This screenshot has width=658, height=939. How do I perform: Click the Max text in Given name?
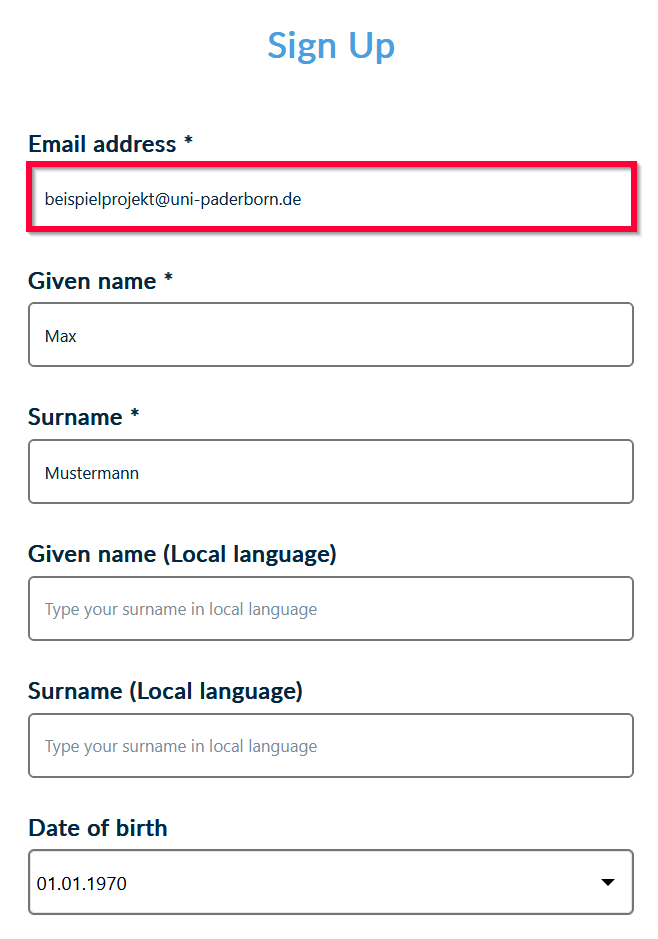point(61,336)
